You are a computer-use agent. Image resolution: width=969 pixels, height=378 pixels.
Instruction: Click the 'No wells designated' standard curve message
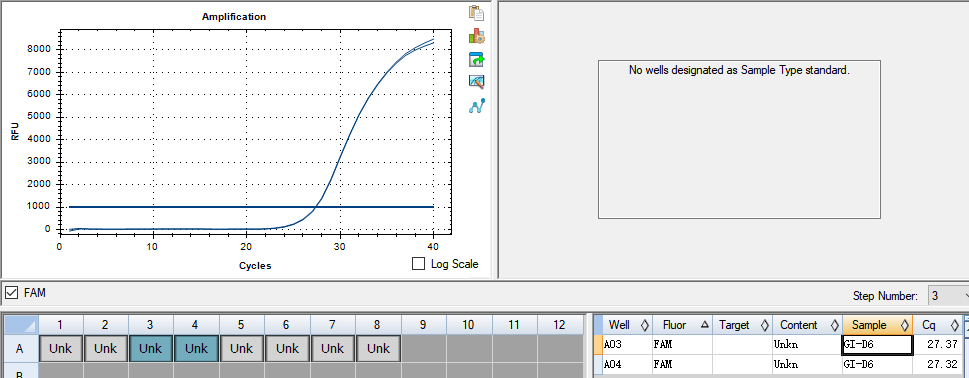739,70
